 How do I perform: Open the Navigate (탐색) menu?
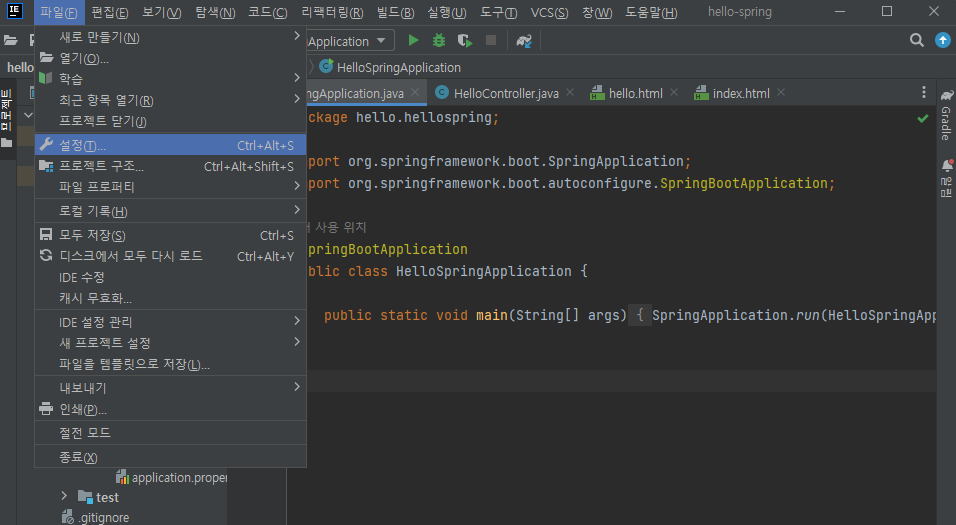(x=215, y=12)
